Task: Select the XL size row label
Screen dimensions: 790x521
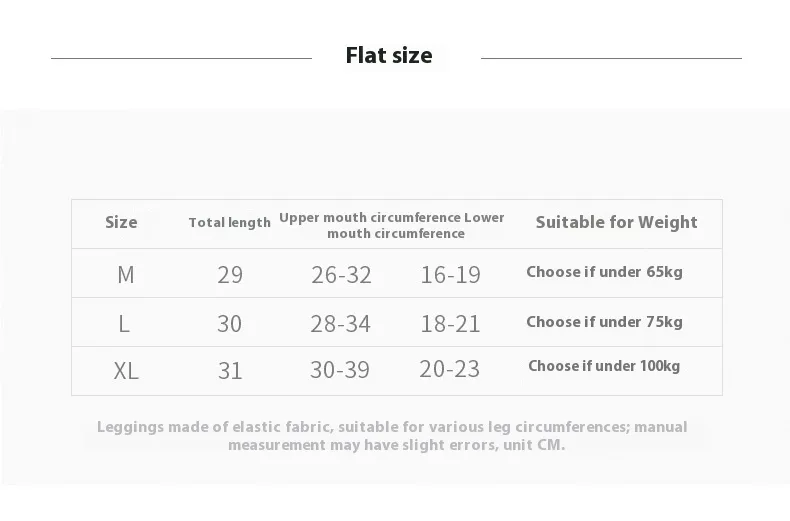Action: [x=126, y=371]
